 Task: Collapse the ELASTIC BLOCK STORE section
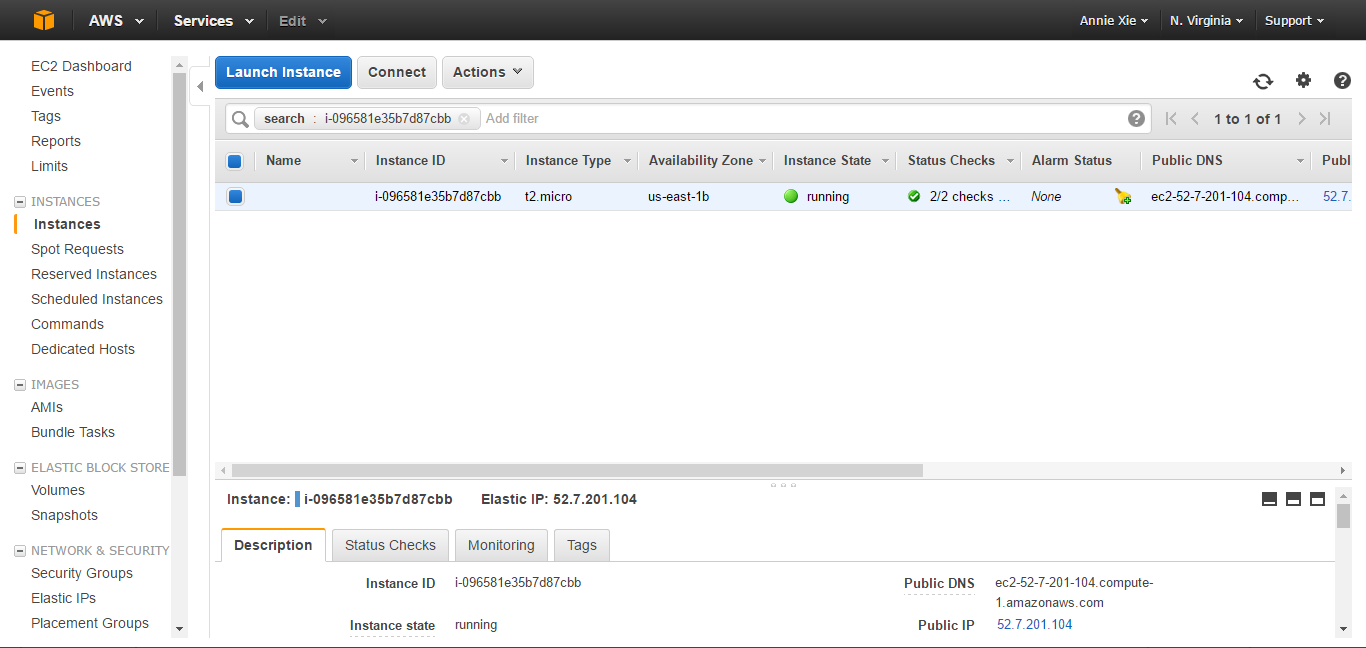20,467
